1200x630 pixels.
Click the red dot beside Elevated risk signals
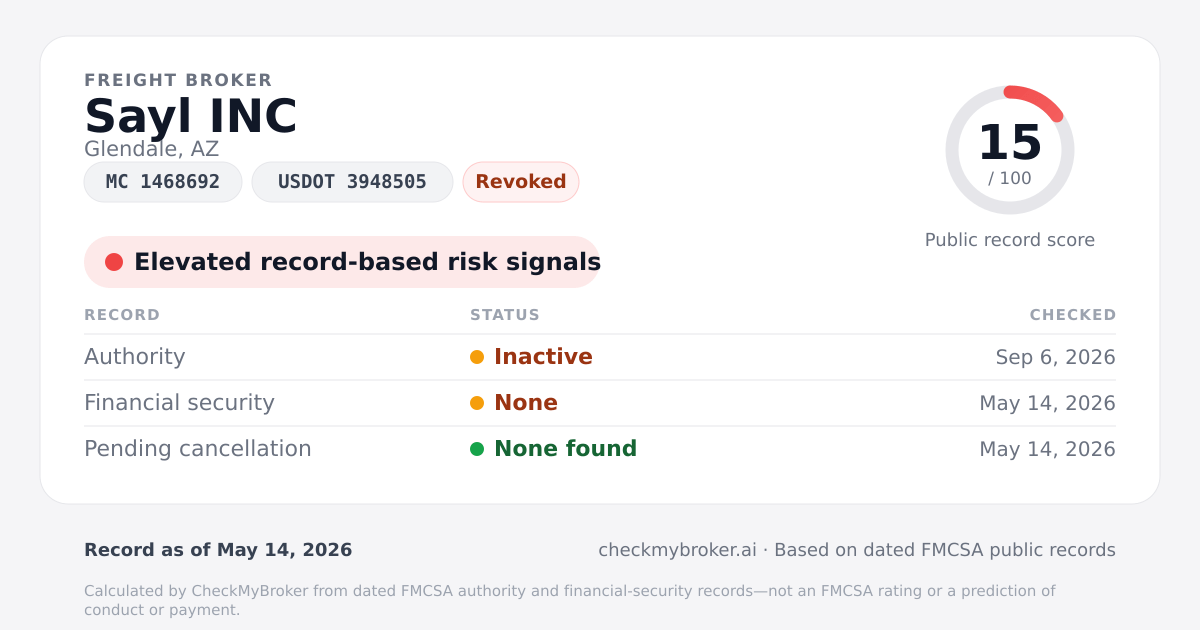(114, 262)
